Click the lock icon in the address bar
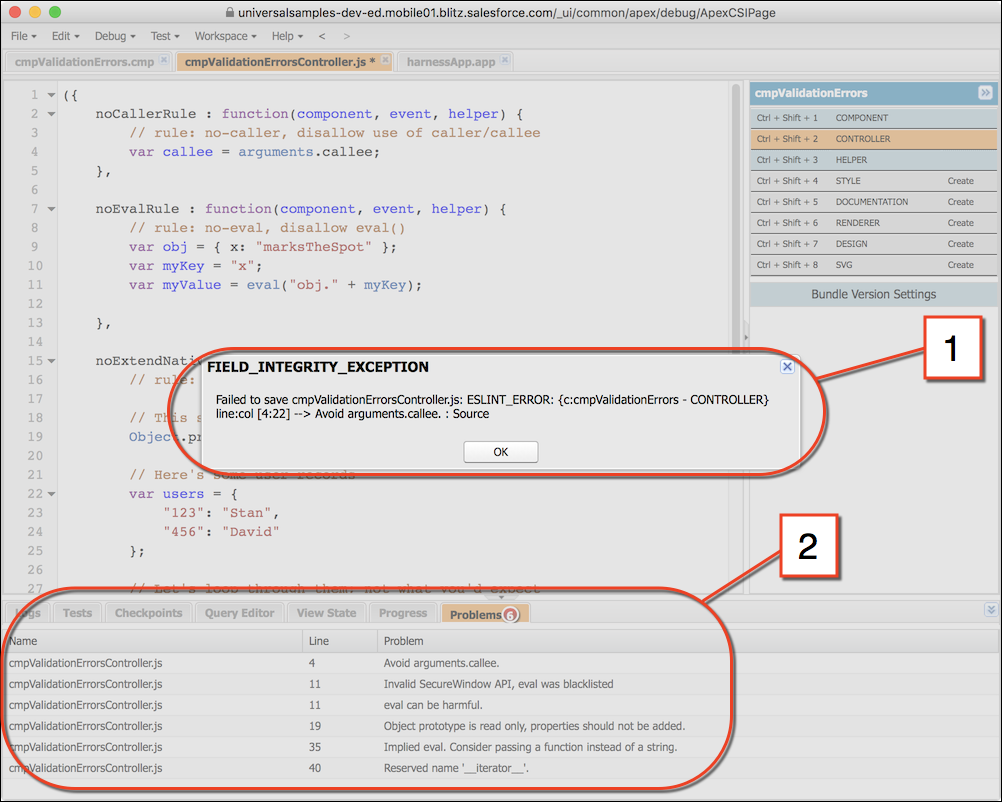This screenshot has width=1002, height=802. [230, 12]
